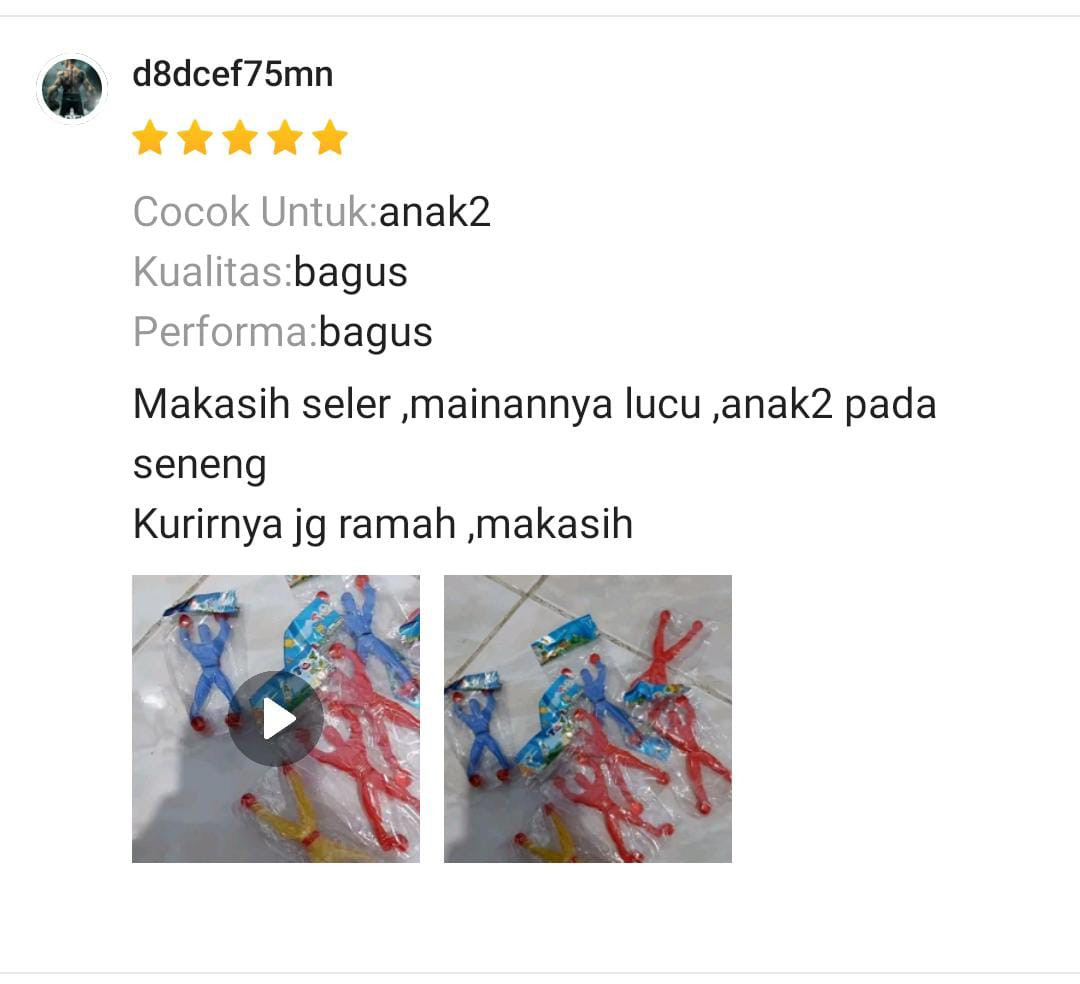The width and height of the screenshot is (1080, 984).
Task: Open the second review photo
Action: 588,718
